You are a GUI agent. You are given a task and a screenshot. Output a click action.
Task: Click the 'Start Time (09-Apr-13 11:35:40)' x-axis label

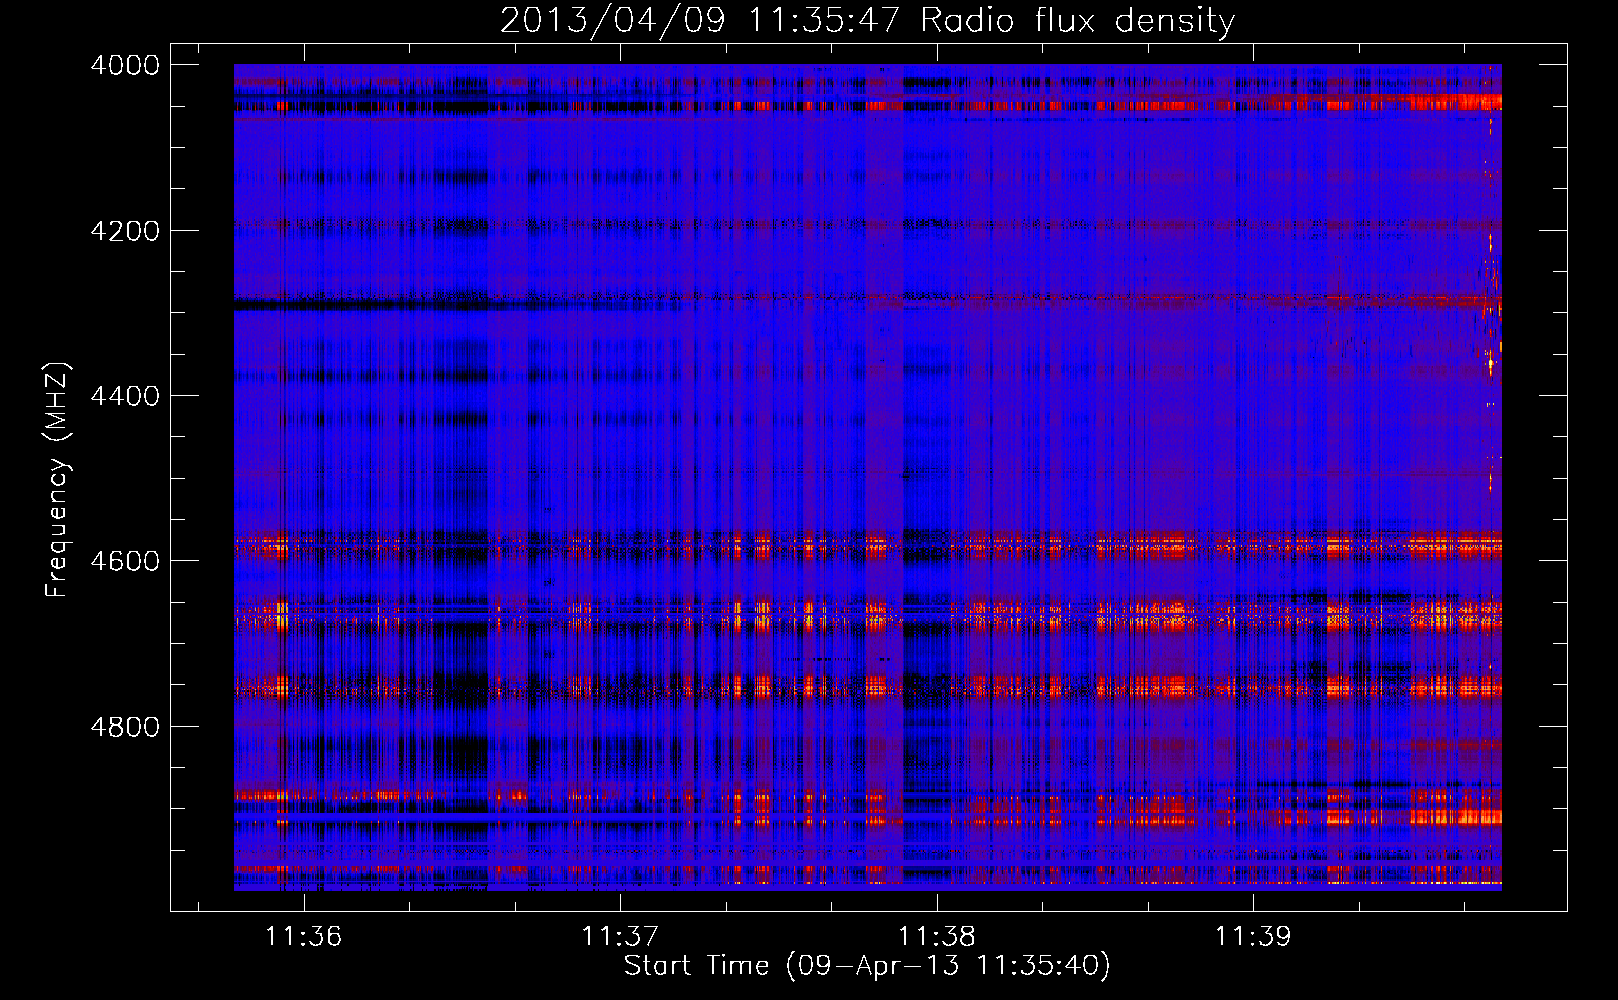pyautogui.click(x=867, y=966)
